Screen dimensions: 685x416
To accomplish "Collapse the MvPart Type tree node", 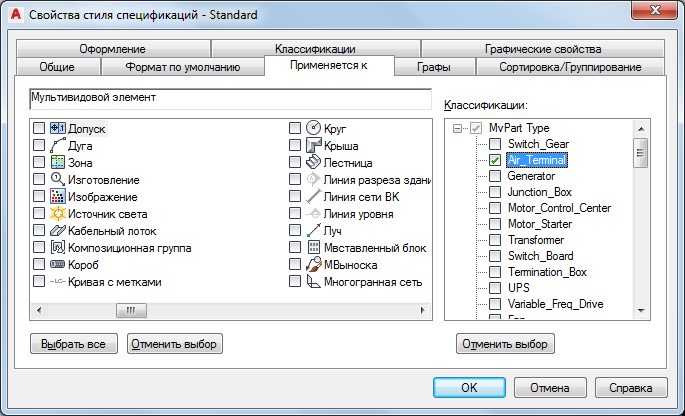I will (x=457, y=128).
